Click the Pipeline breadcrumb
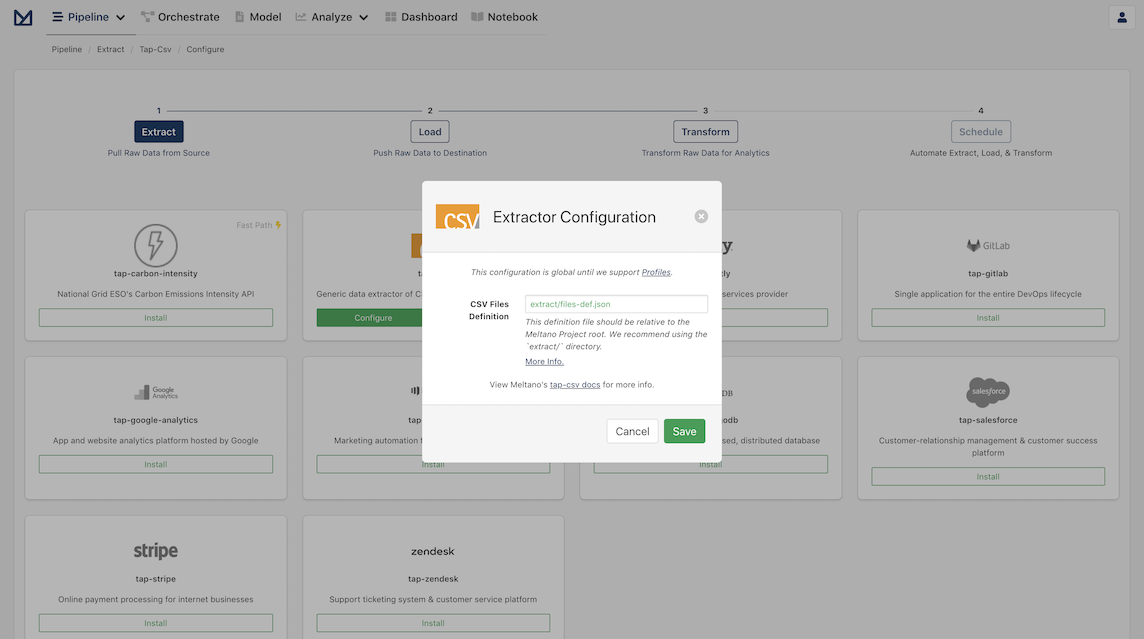This screenshot has height=639, width=1144. click(66, 50)
